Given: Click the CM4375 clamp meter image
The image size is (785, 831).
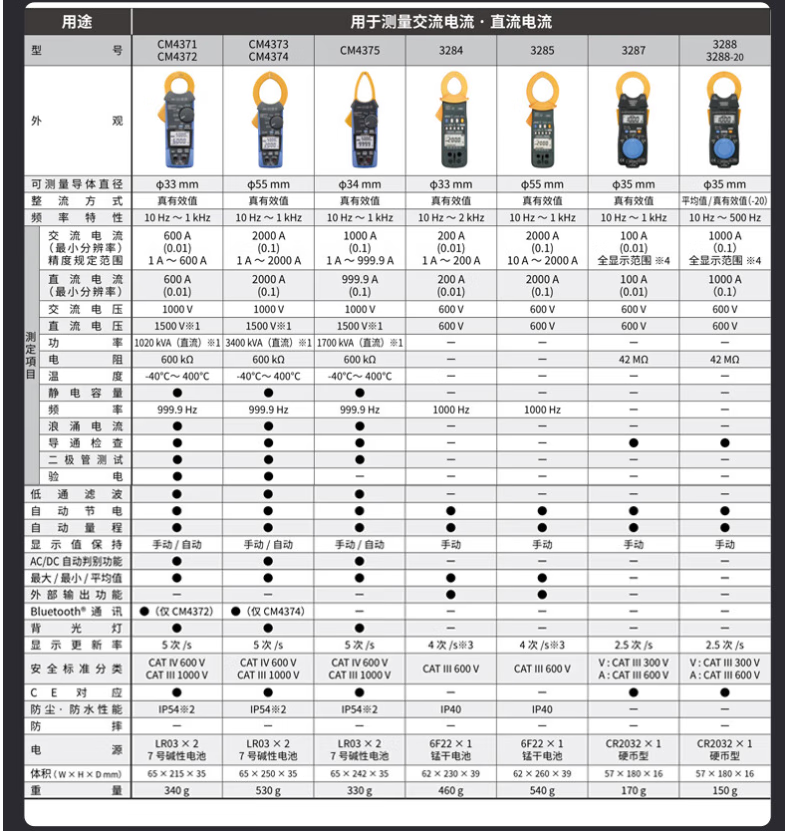Looking at the screenshot, I should 360,121.
